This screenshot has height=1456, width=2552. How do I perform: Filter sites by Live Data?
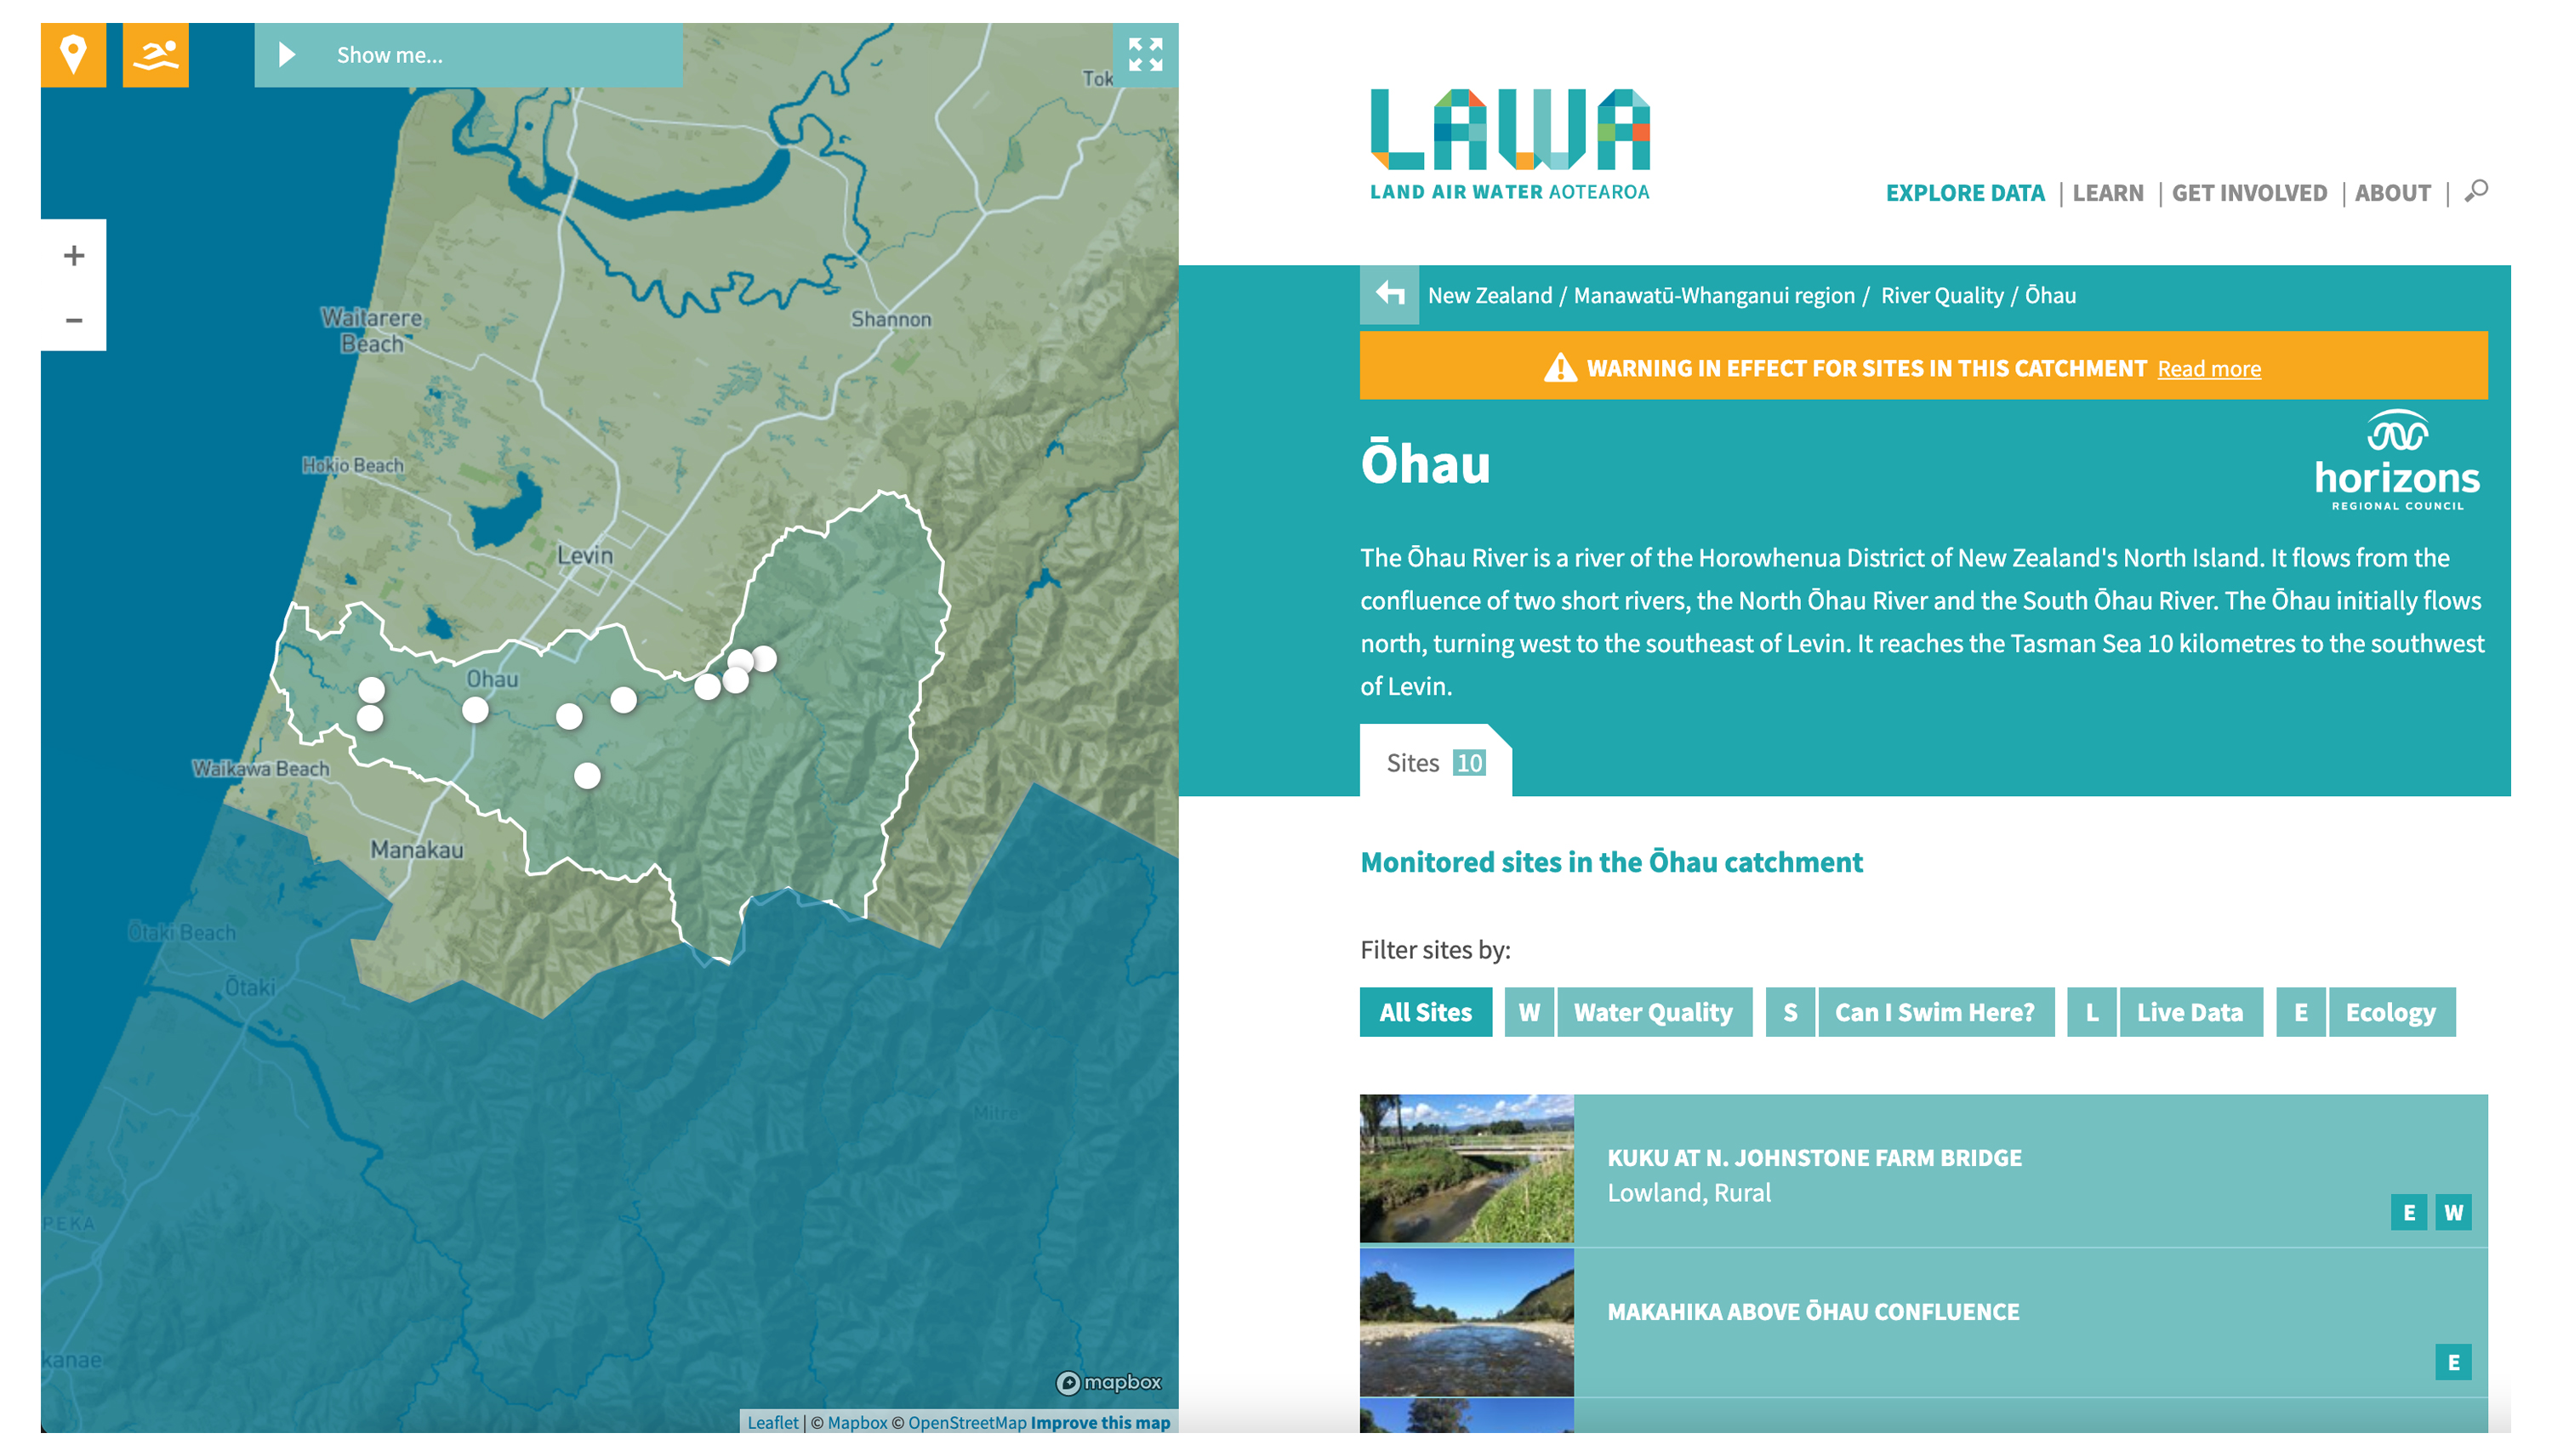[x=2190, y=1012]
